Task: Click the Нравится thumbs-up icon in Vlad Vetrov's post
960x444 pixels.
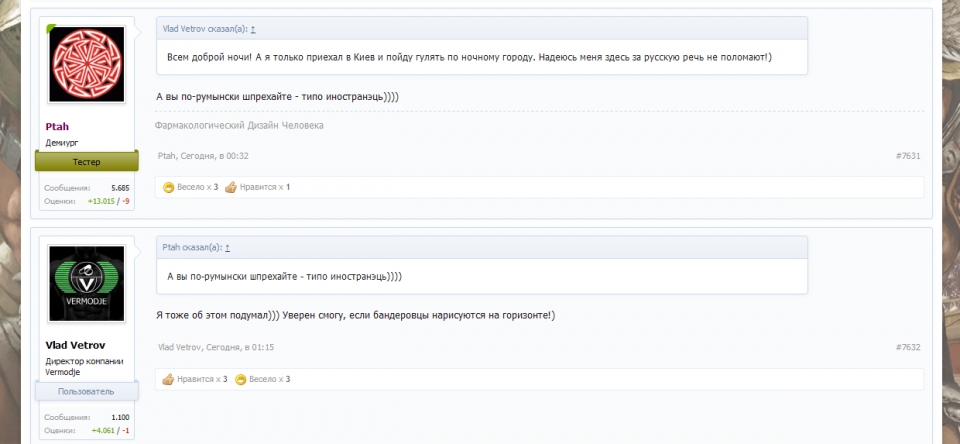Action: (169, 379)
